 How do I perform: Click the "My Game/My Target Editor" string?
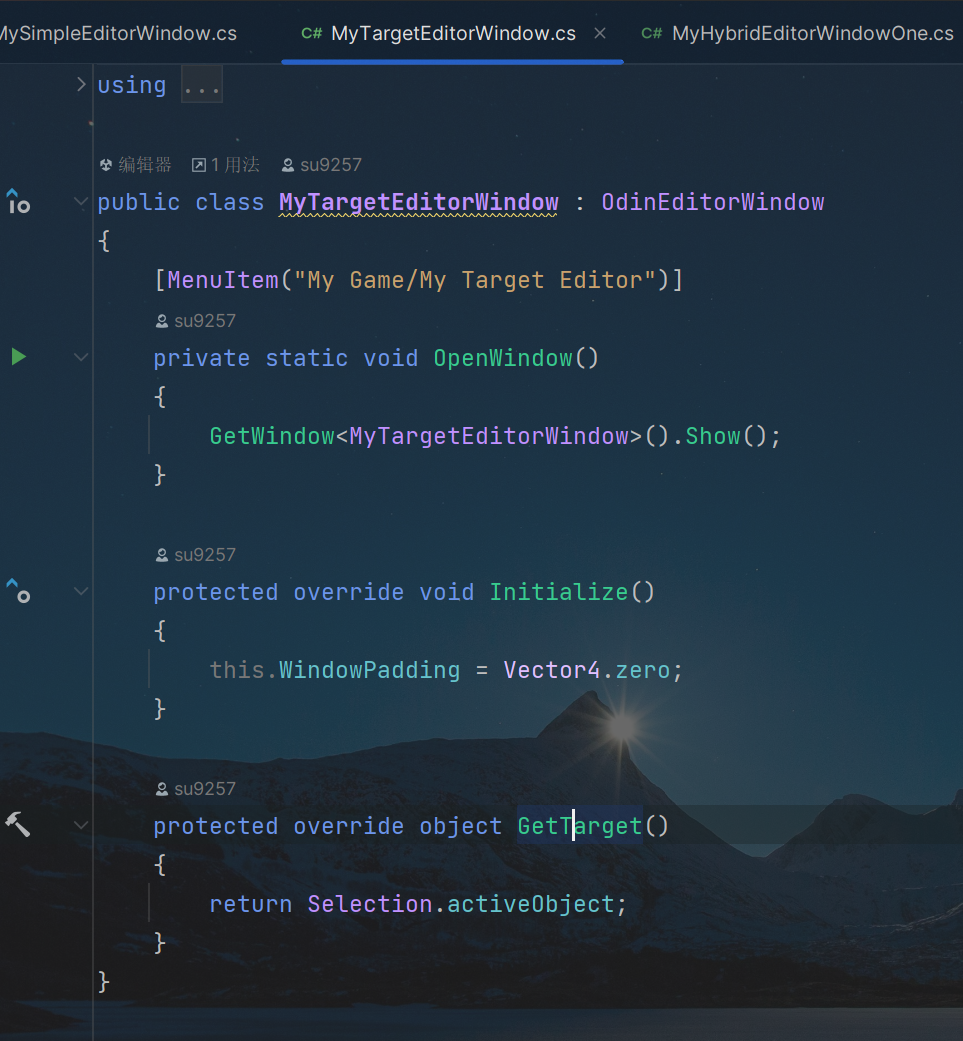coord(475,280)
